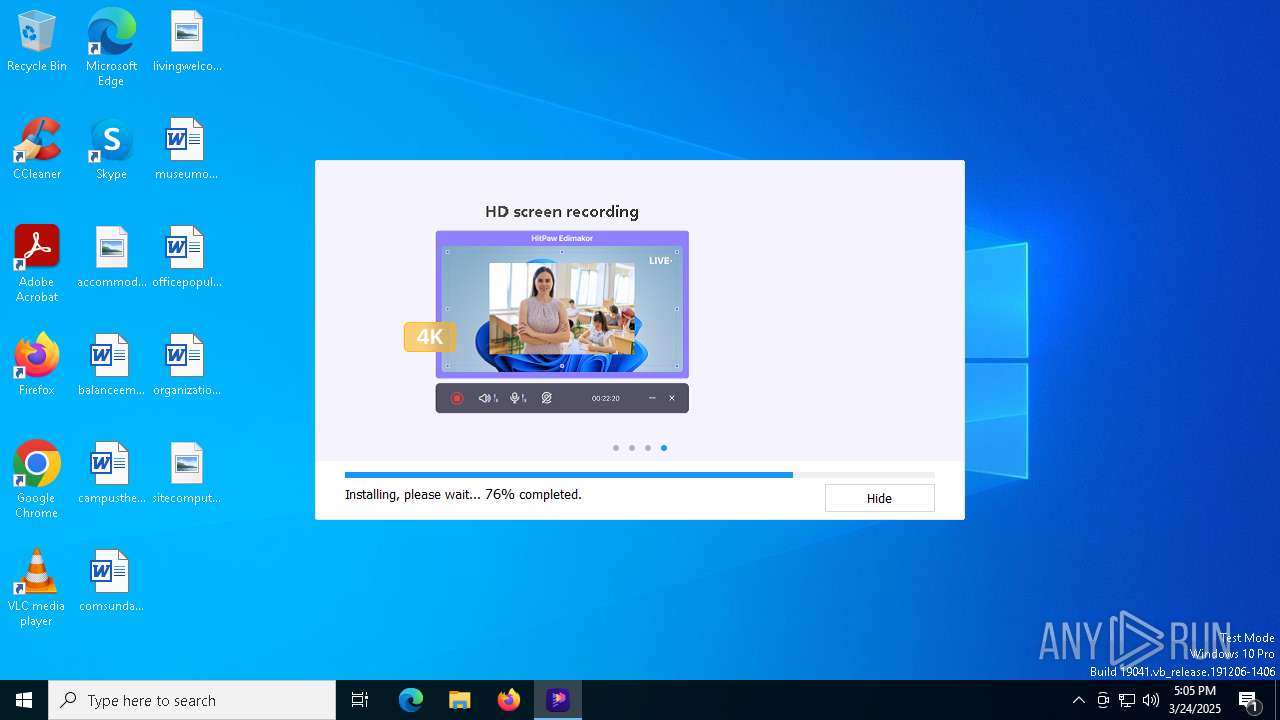
Task: Click the 'HD screen recording' heading
Action: click(x=562, y=211)
